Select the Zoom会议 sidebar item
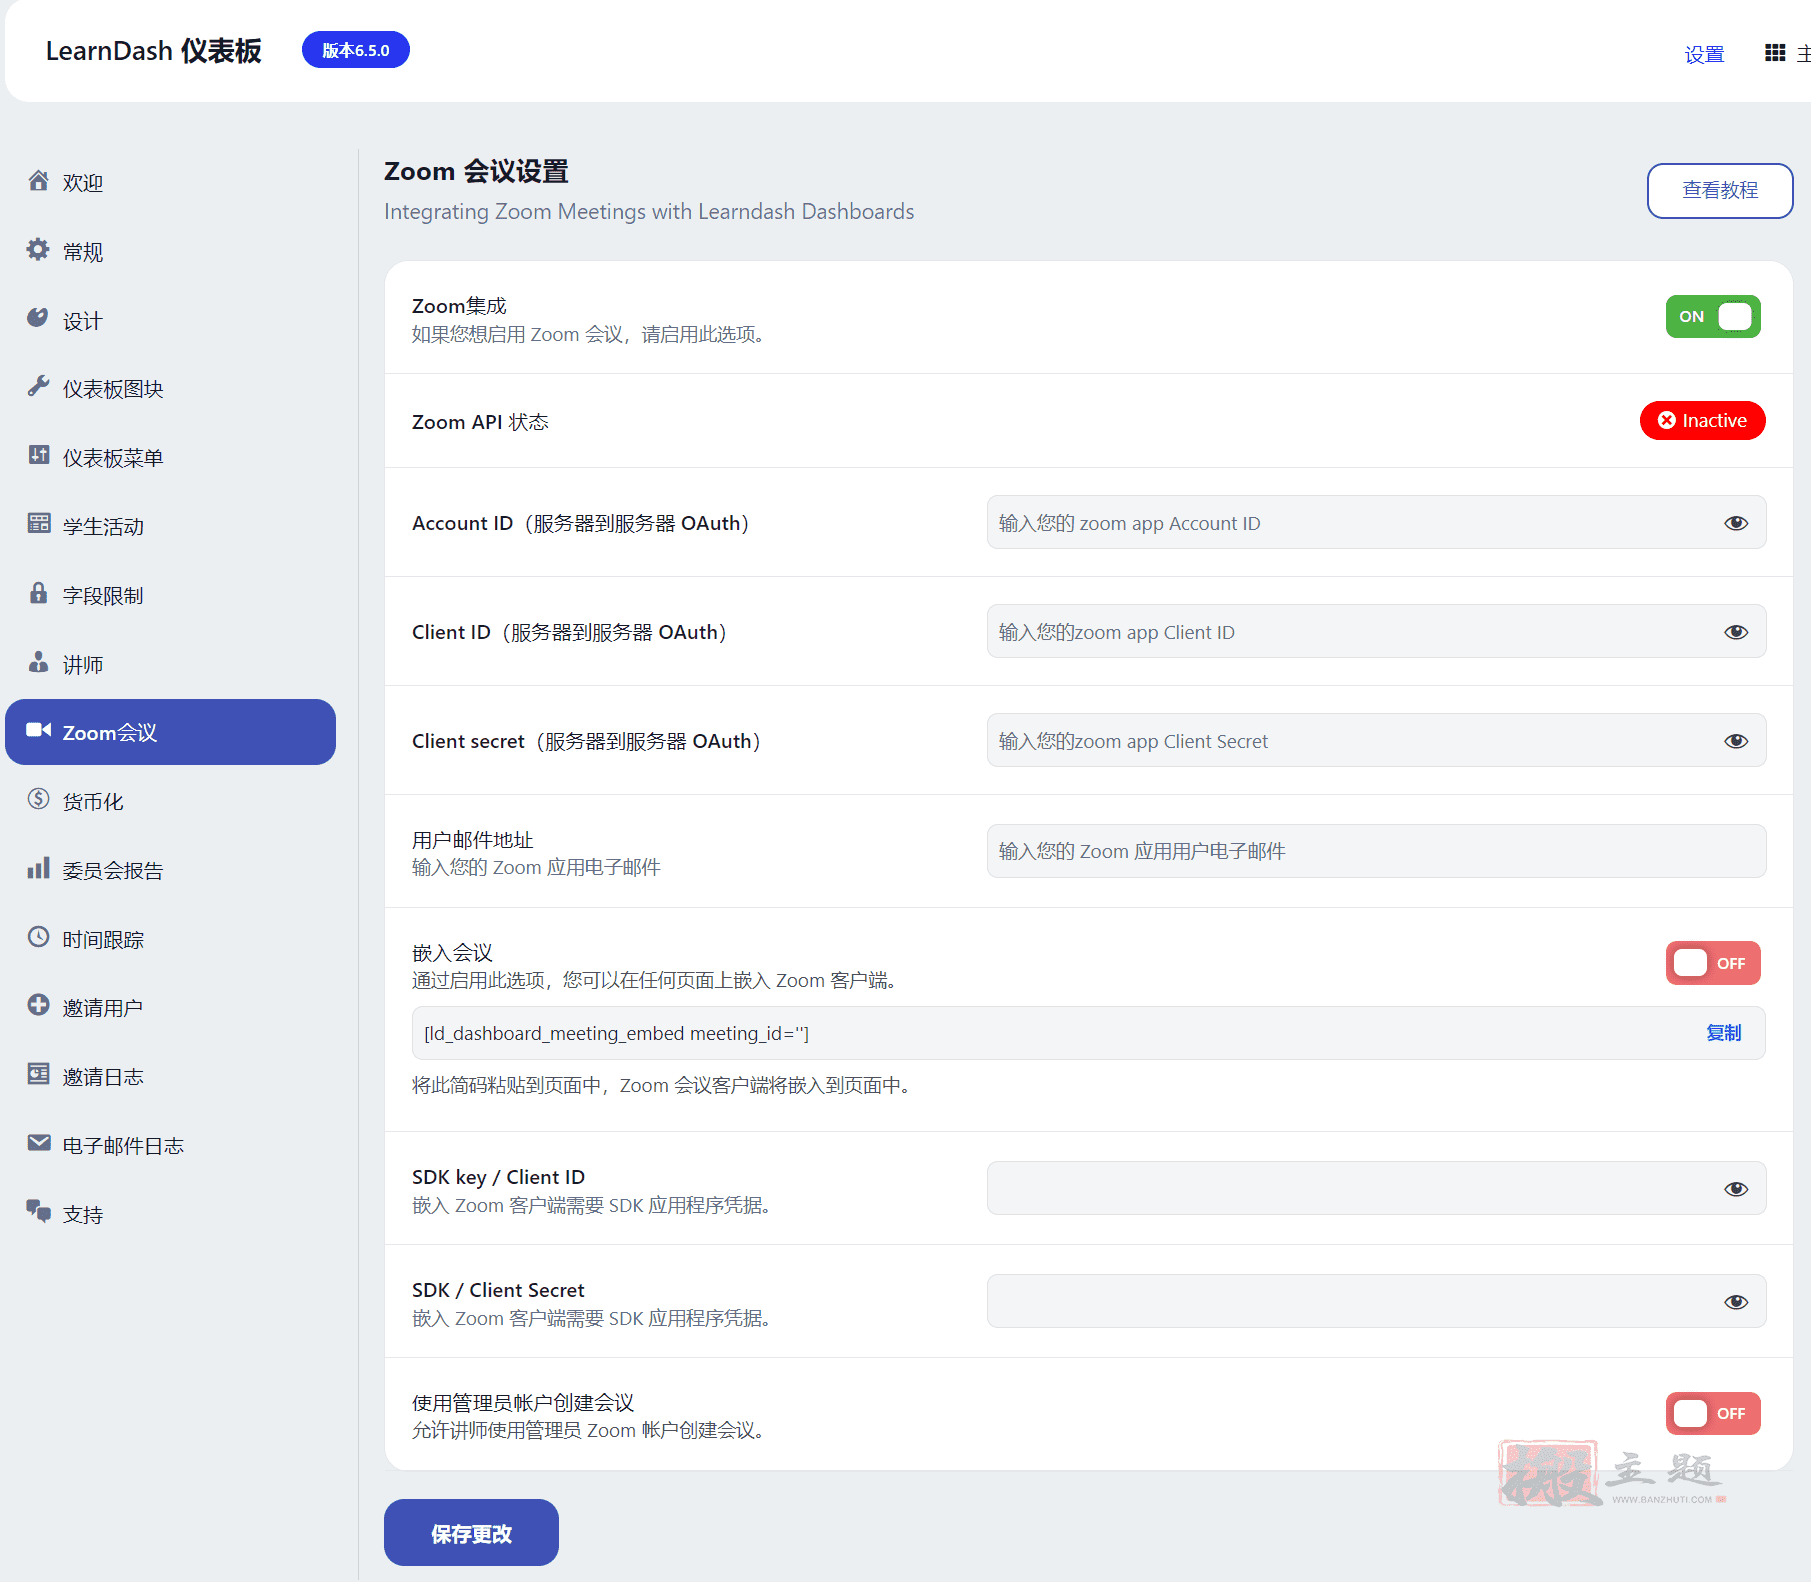The width and height of the screenshot is (1811, 1582). point(170,732)
